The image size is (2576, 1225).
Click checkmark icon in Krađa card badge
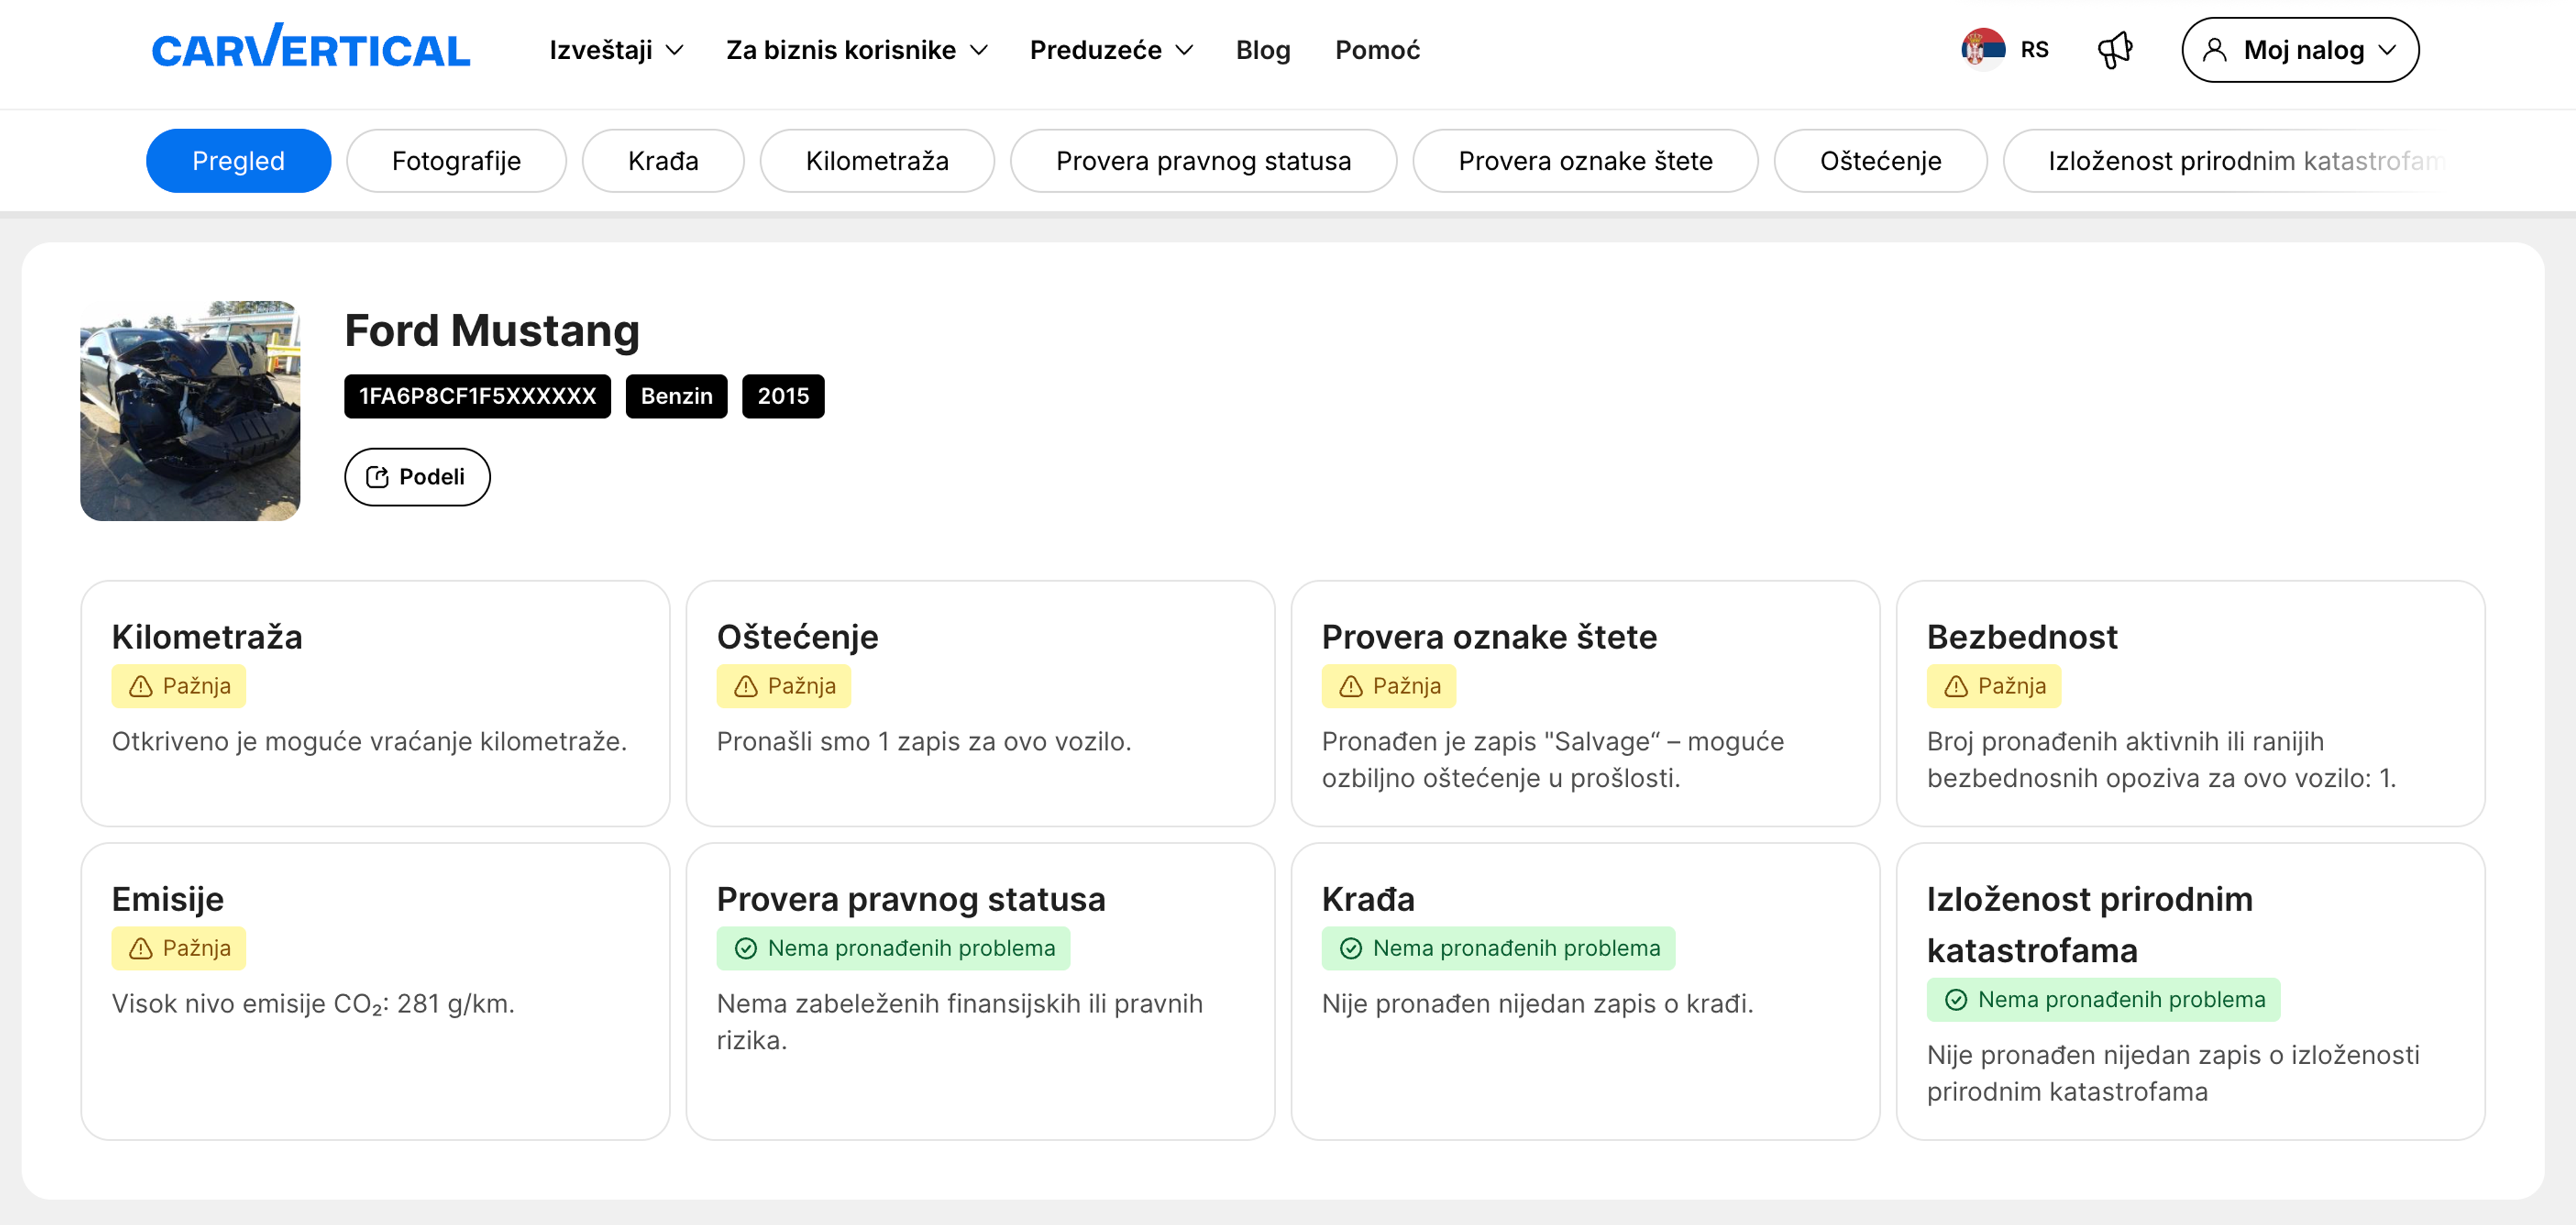click(1350, 948)
